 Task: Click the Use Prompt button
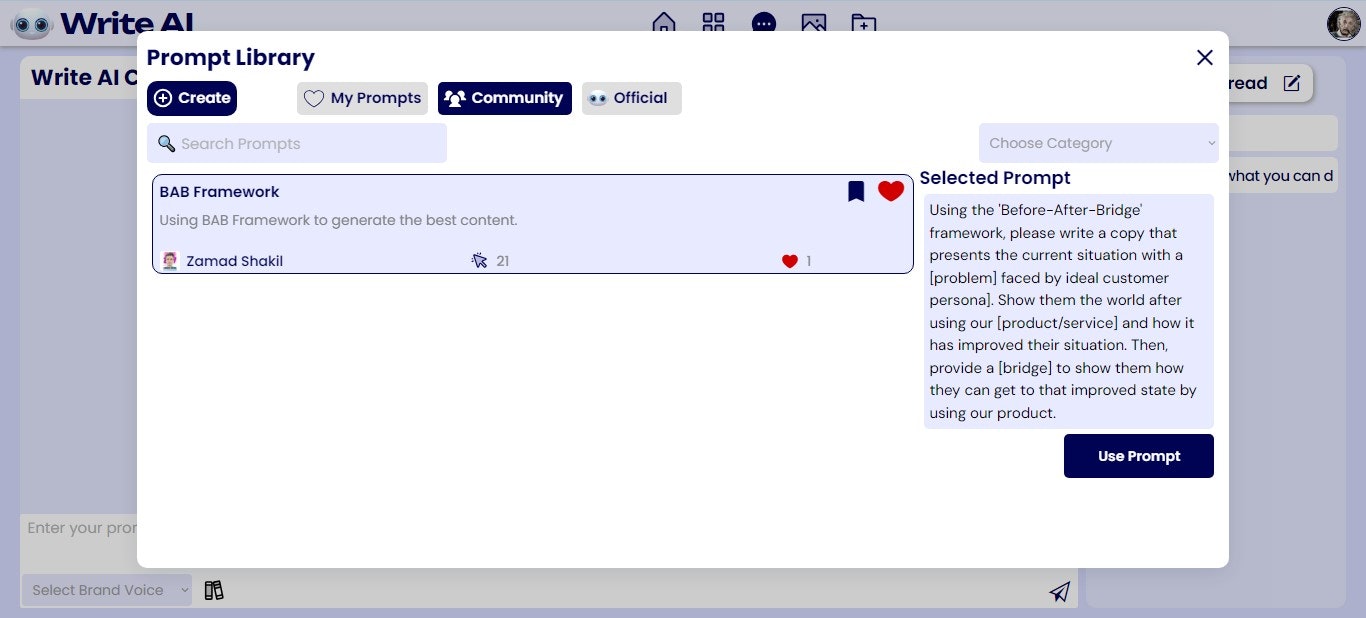point(1138,455)
